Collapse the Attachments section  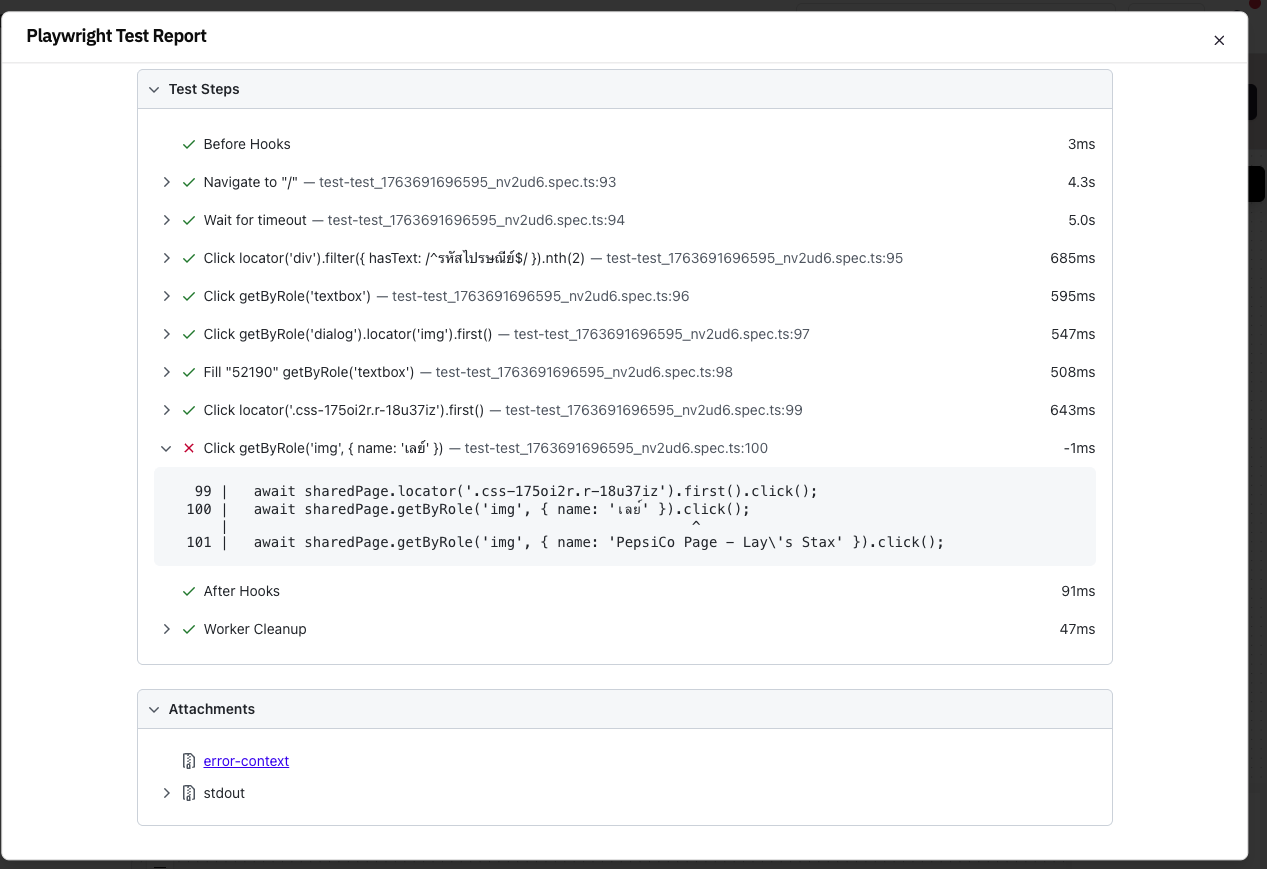(x=154, y=709)
